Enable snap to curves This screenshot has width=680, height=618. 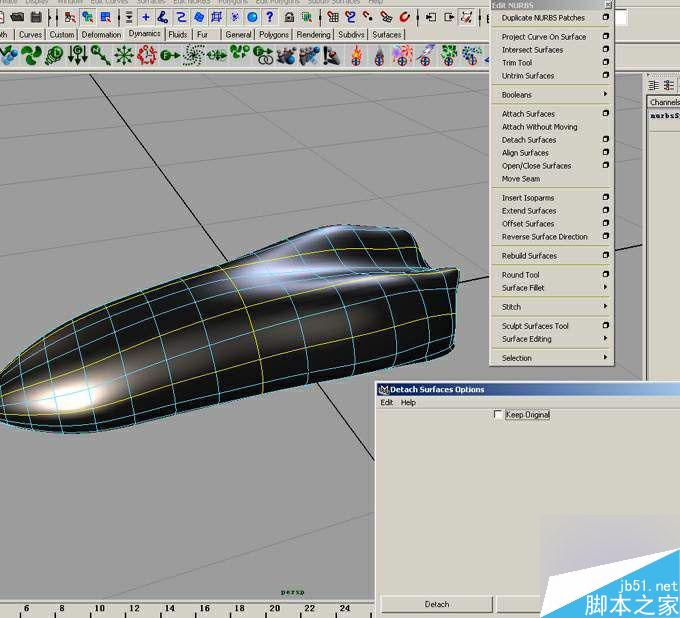click(x=350, y=17)
